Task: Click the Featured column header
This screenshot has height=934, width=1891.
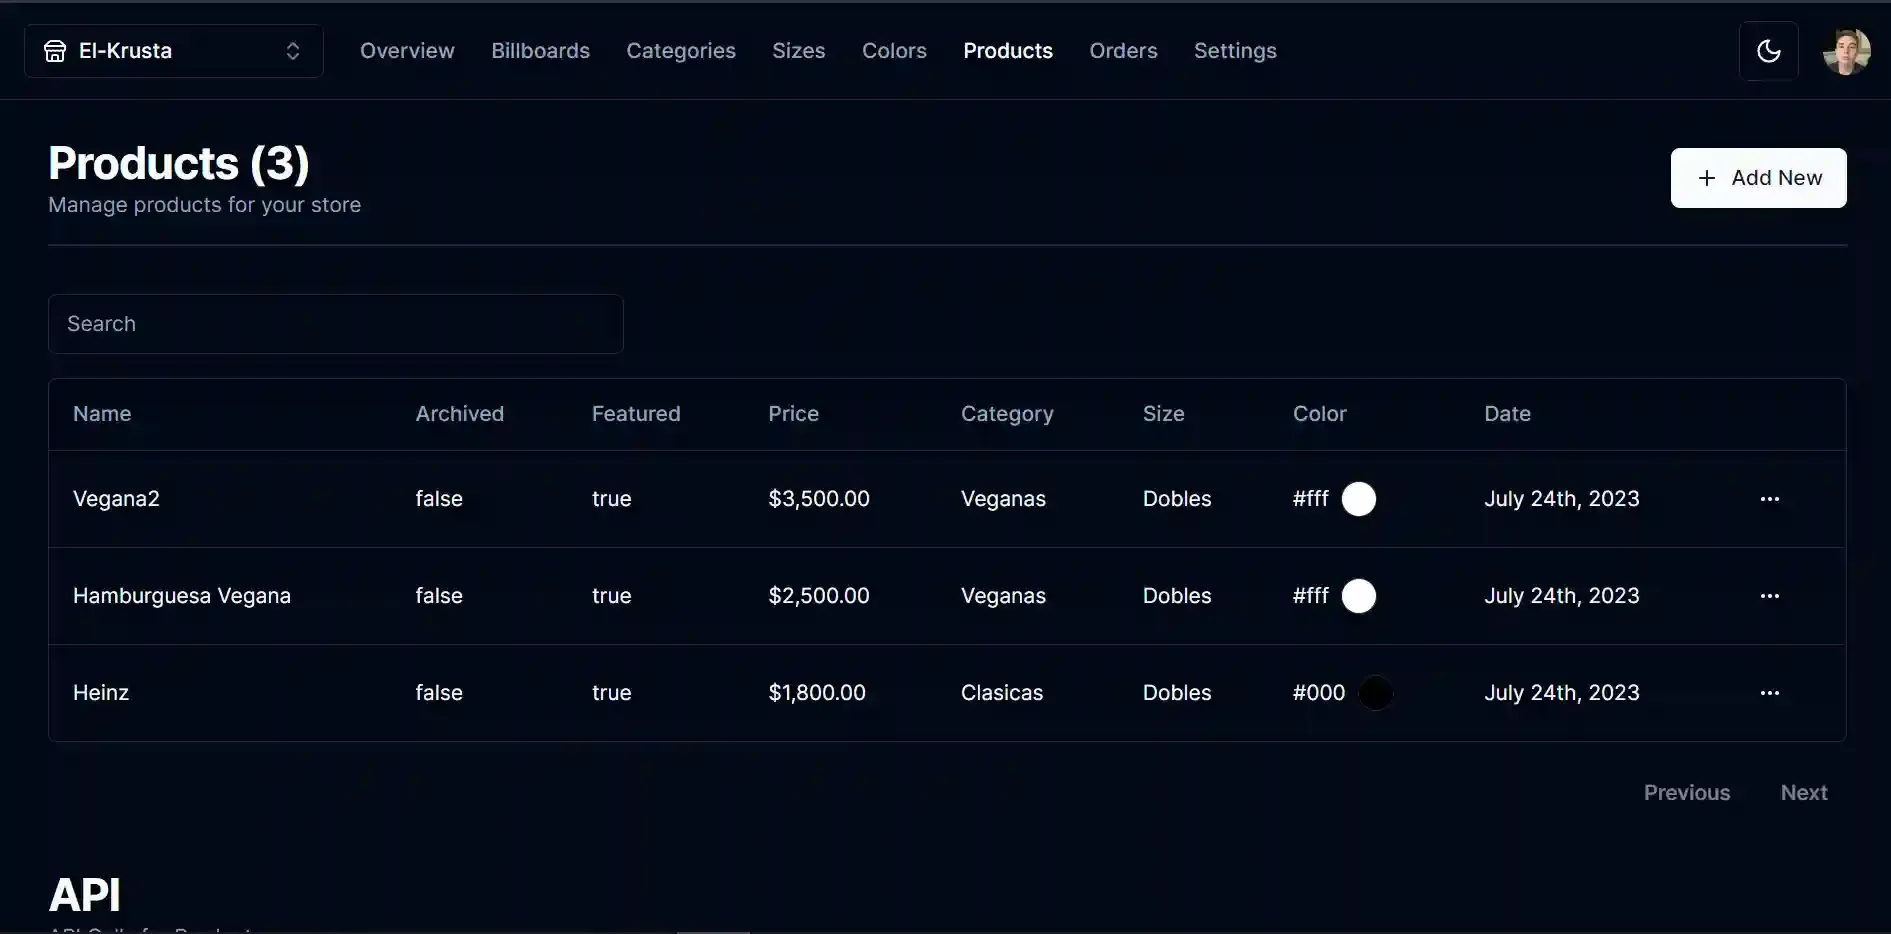Action: click(636, 414)
